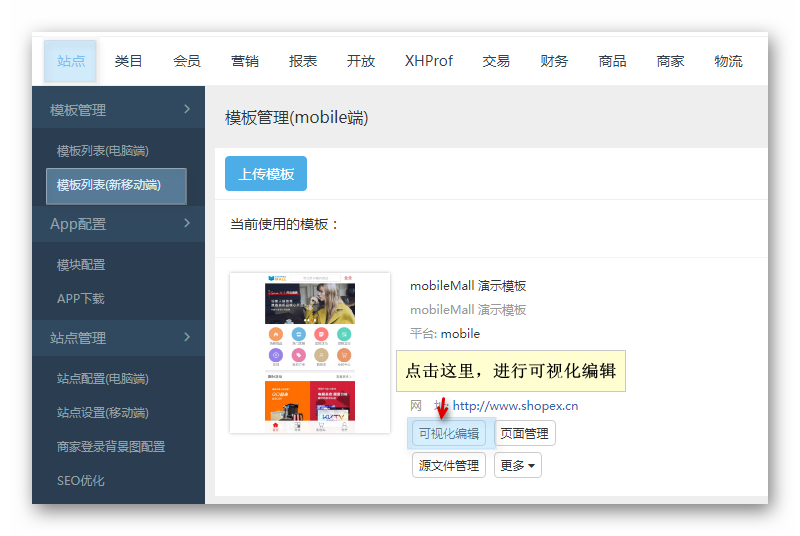
Task: Open 模板列表(电脑端) in the sidebar
Action: [x=103, y=151]
